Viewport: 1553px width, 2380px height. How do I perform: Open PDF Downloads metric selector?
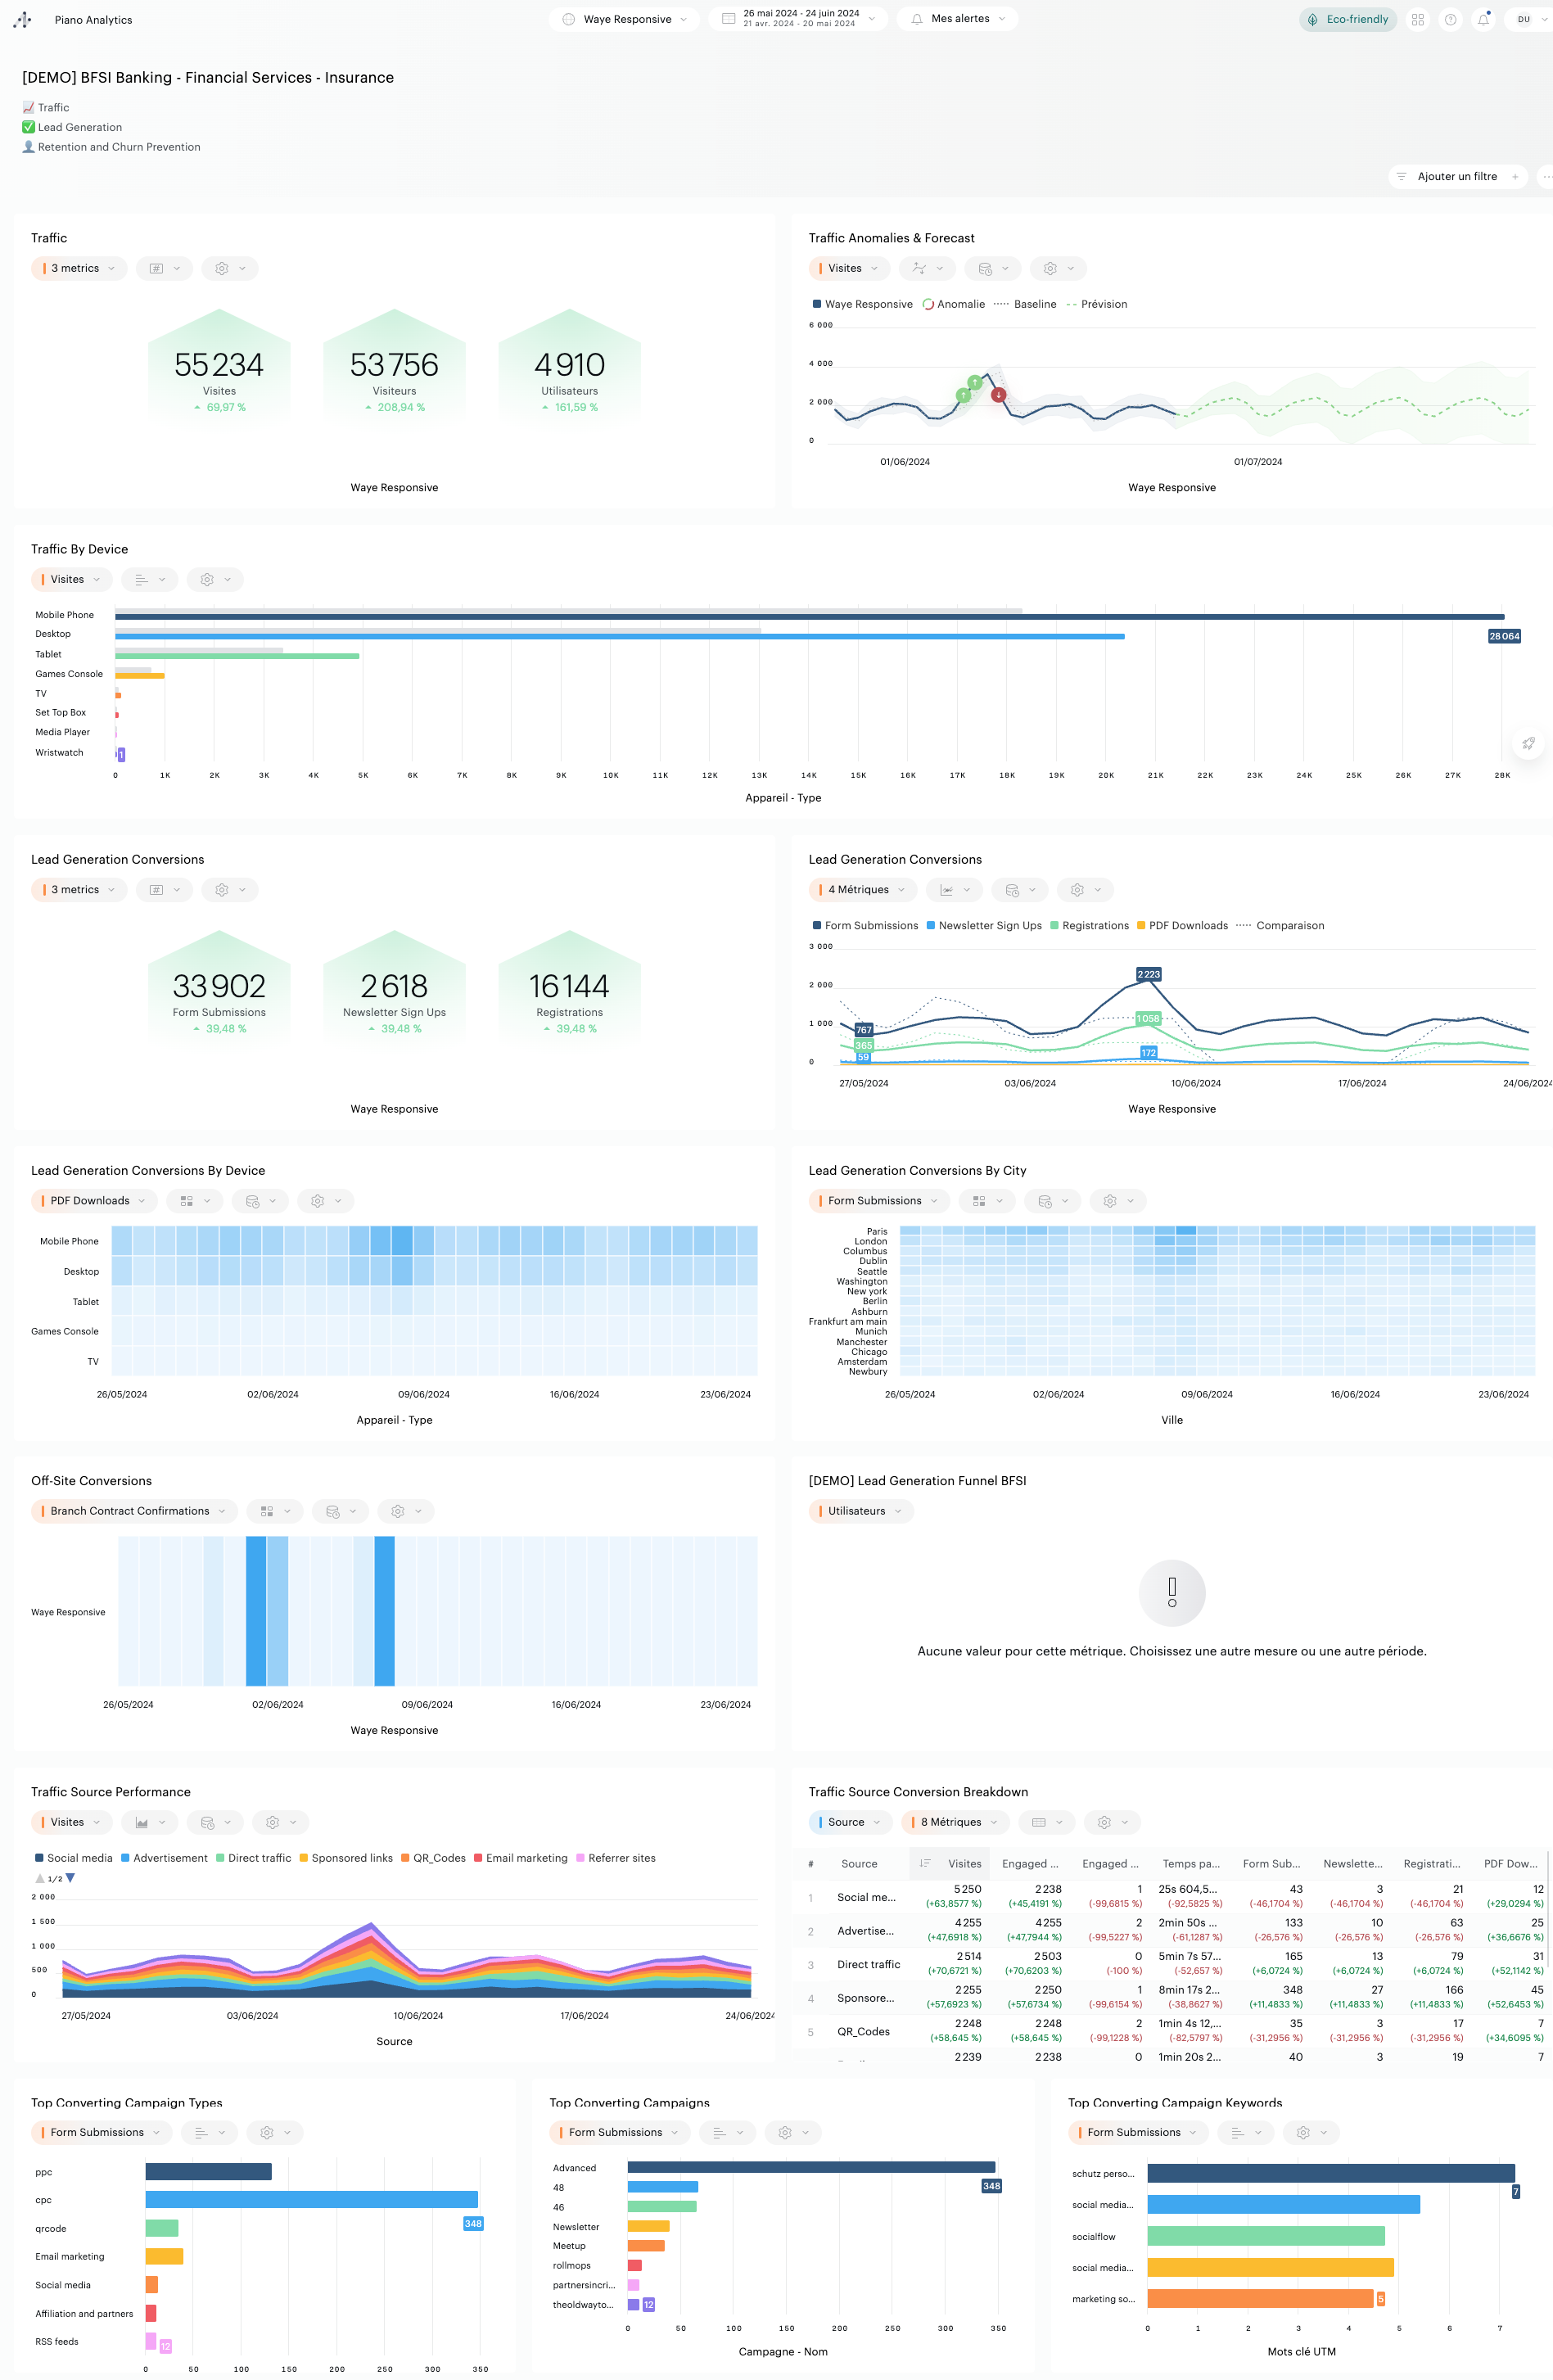click(x=95, y=1201)
